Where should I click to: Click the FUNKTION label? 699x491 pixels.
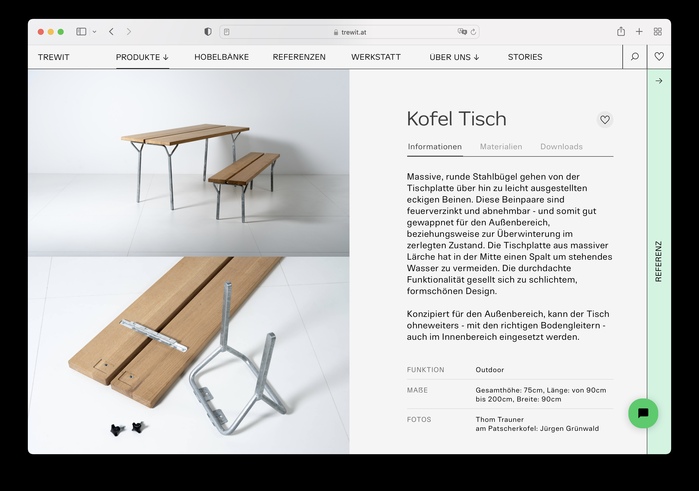coord(425,370)
